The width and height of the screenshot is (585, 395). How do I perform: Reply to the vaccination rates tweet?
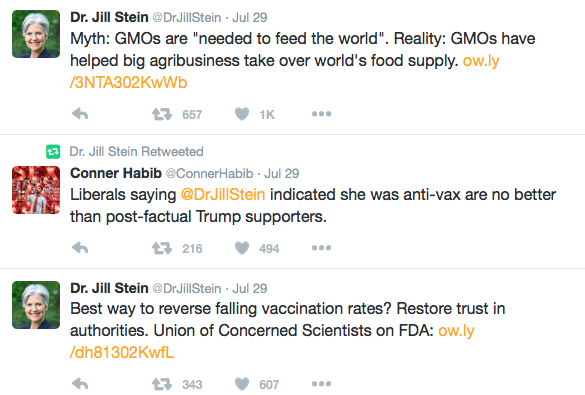[x=80, y=383]
